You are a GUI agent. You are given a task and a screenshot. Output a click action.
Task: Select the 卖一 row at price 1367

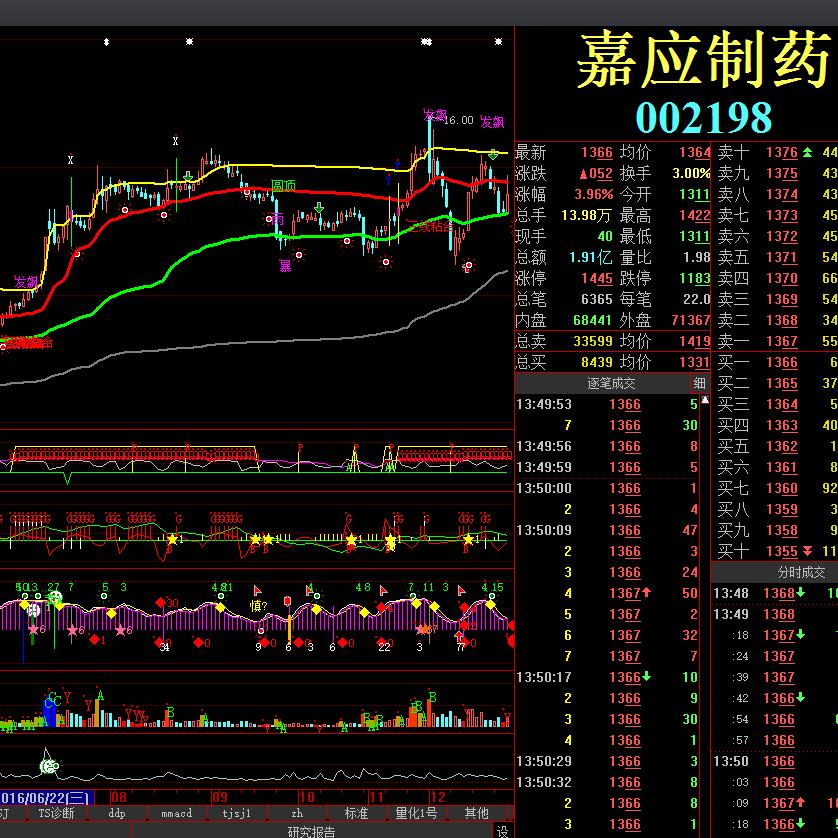tap(777, 342)
